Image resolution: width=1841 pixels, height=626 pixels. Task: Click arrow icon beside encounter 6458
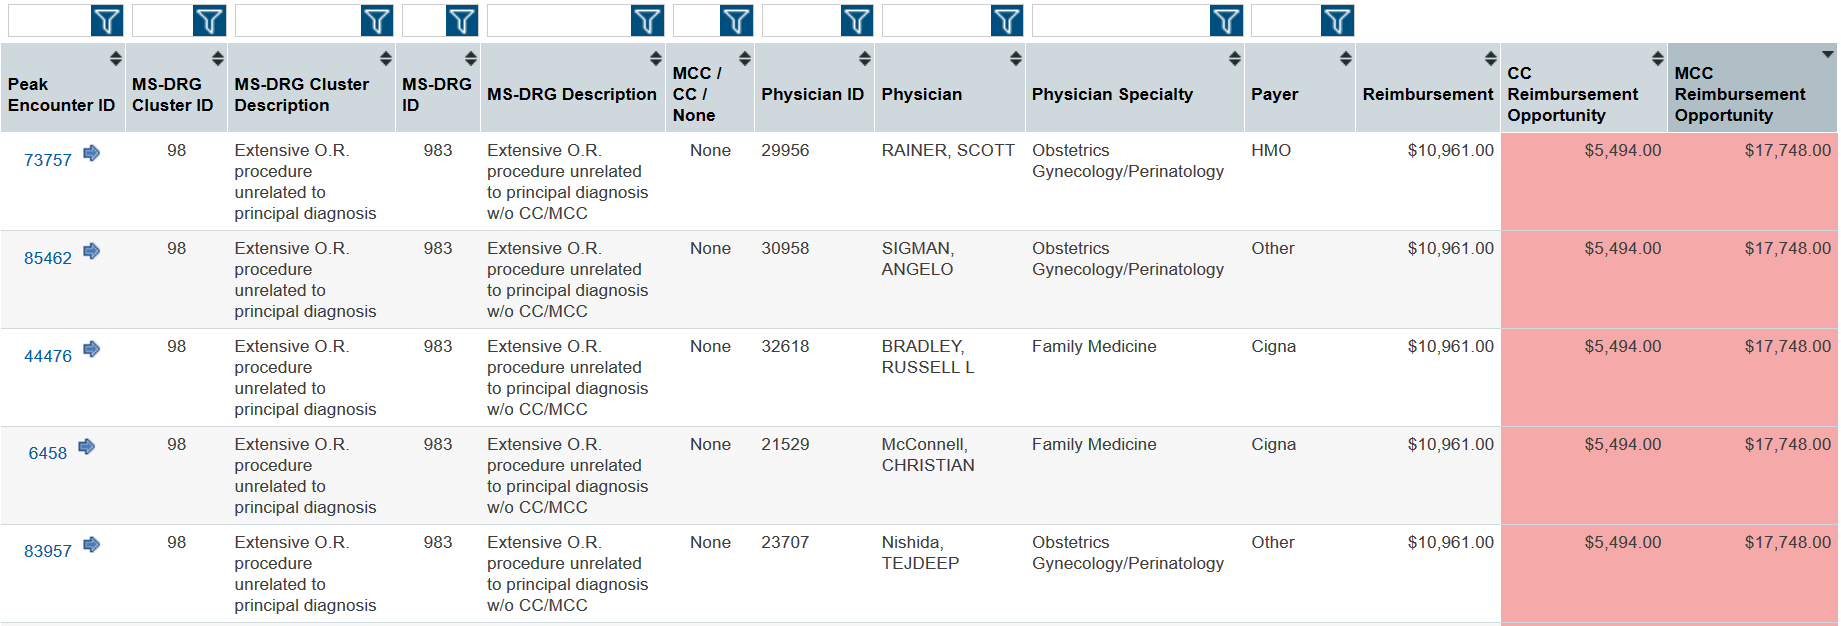[x=87, y=447]
